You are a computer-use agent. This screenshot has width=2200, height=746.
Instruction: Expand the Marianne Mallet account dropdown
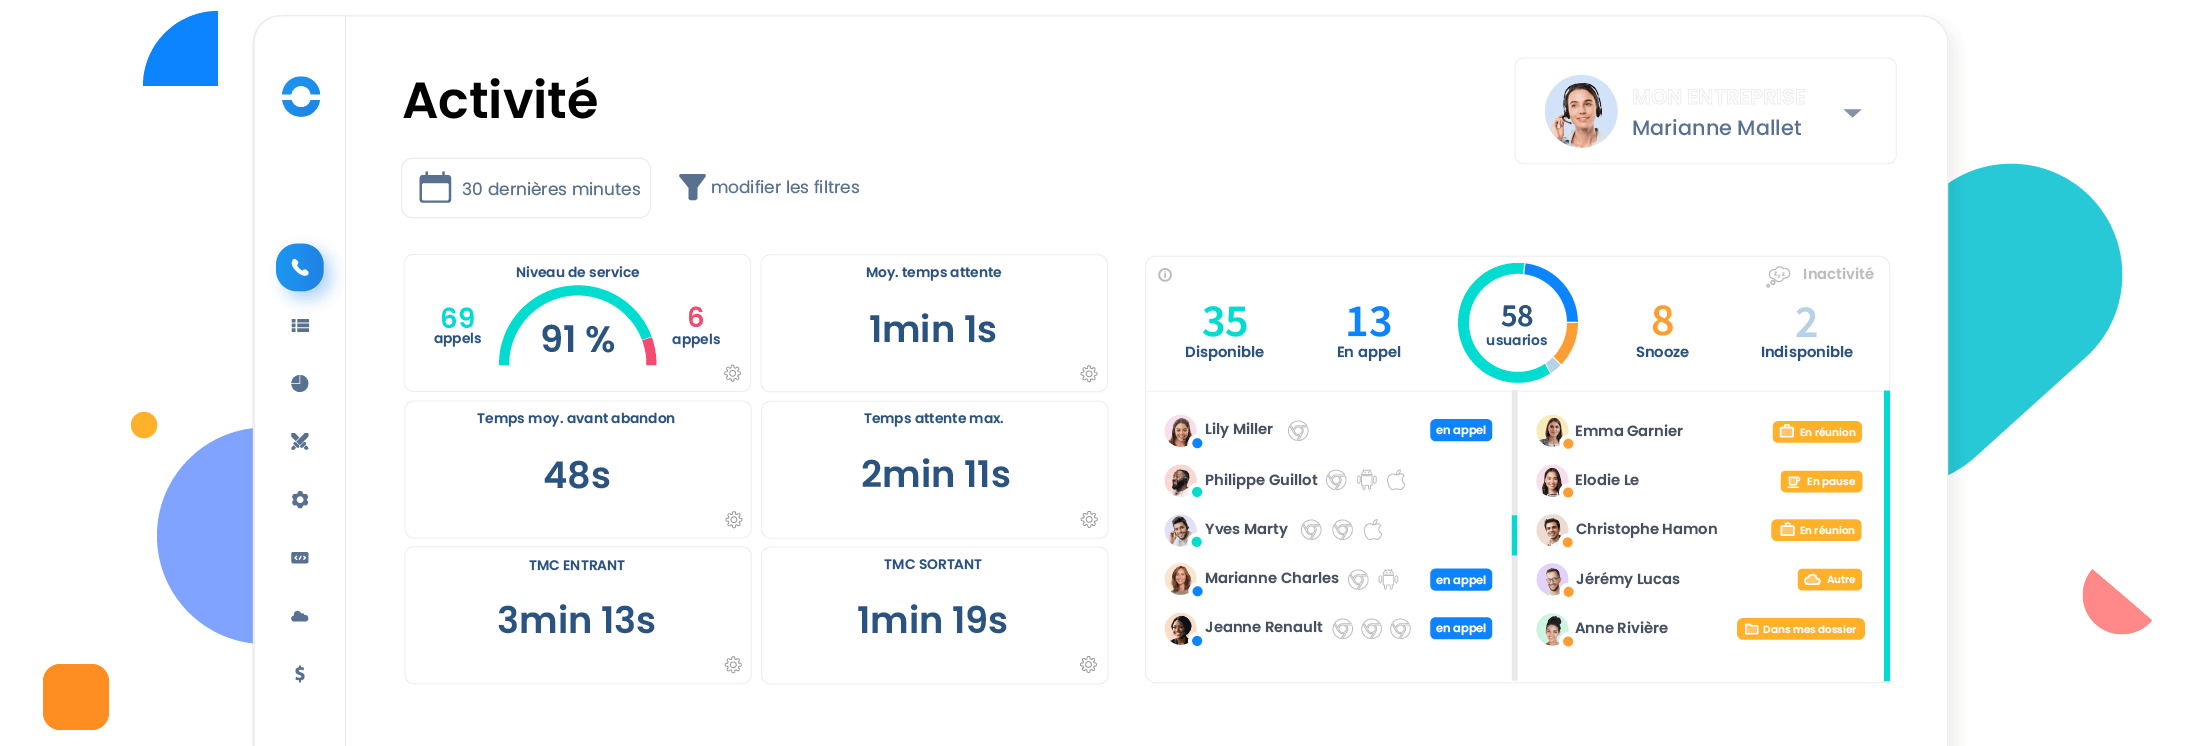[1852, 113]
